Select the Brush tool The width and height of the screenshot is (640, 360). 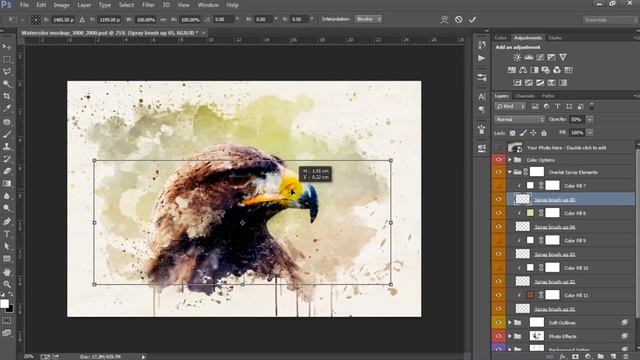coord(7,134)
